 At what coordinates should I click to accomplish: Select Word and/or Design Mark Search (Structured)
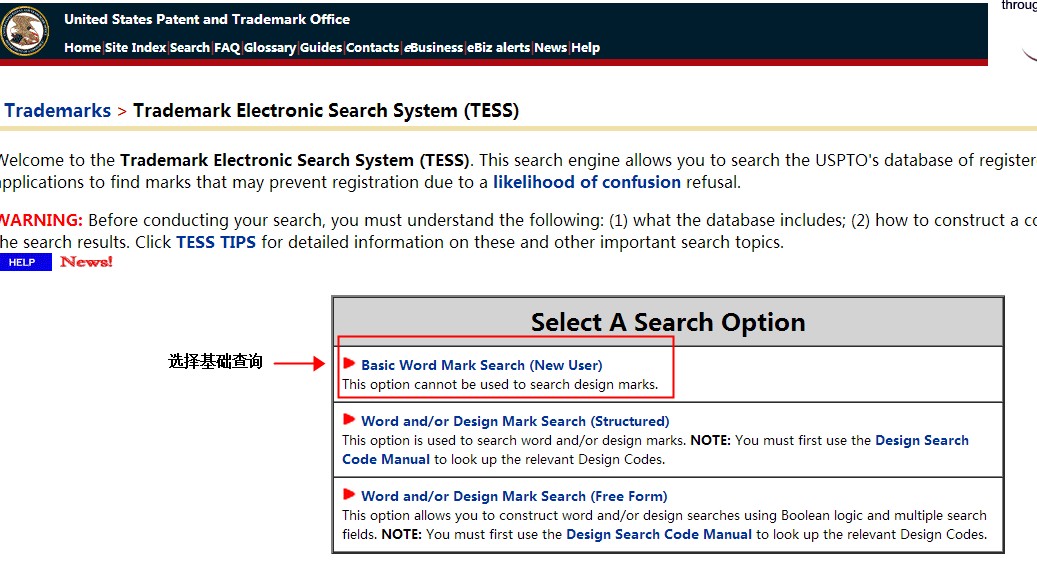tap(515, 421)
